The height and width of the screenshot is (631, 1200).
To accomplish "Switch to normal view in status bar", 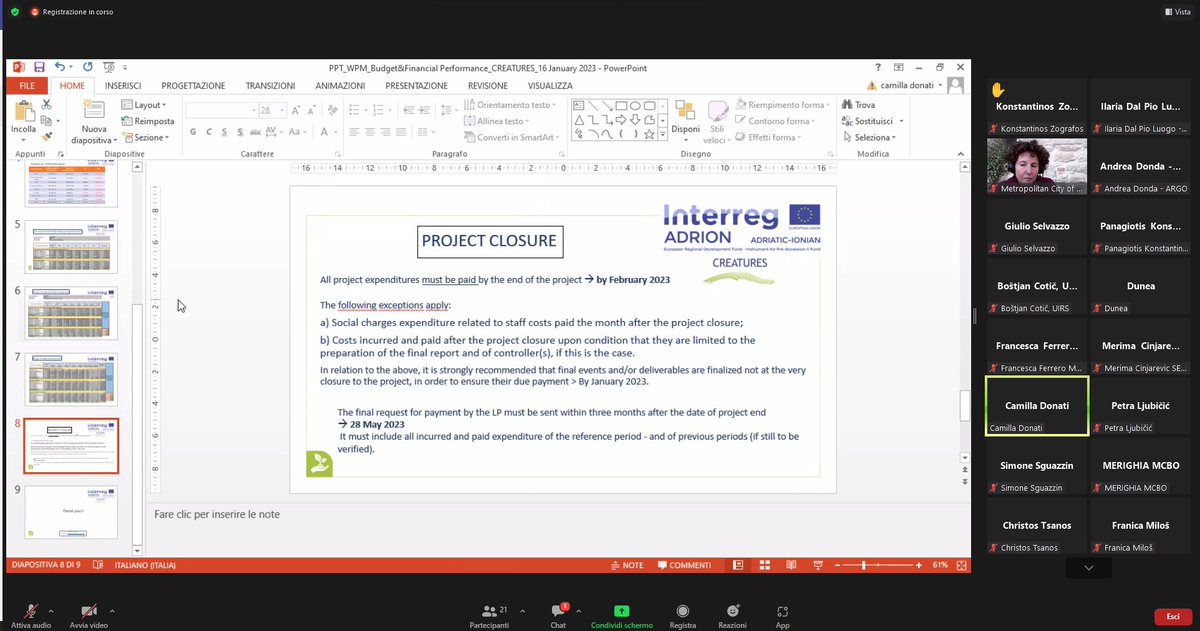I will click(x=738, y=565).
